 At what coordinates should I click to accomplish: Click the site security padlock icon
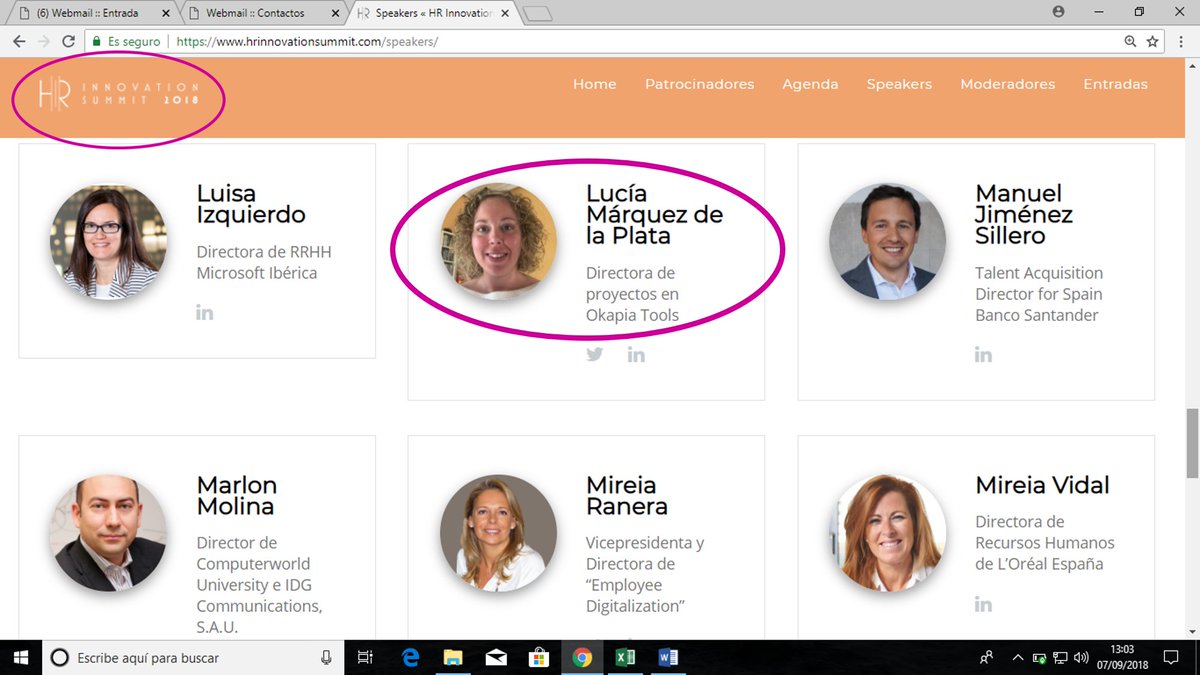pos(96,42)
